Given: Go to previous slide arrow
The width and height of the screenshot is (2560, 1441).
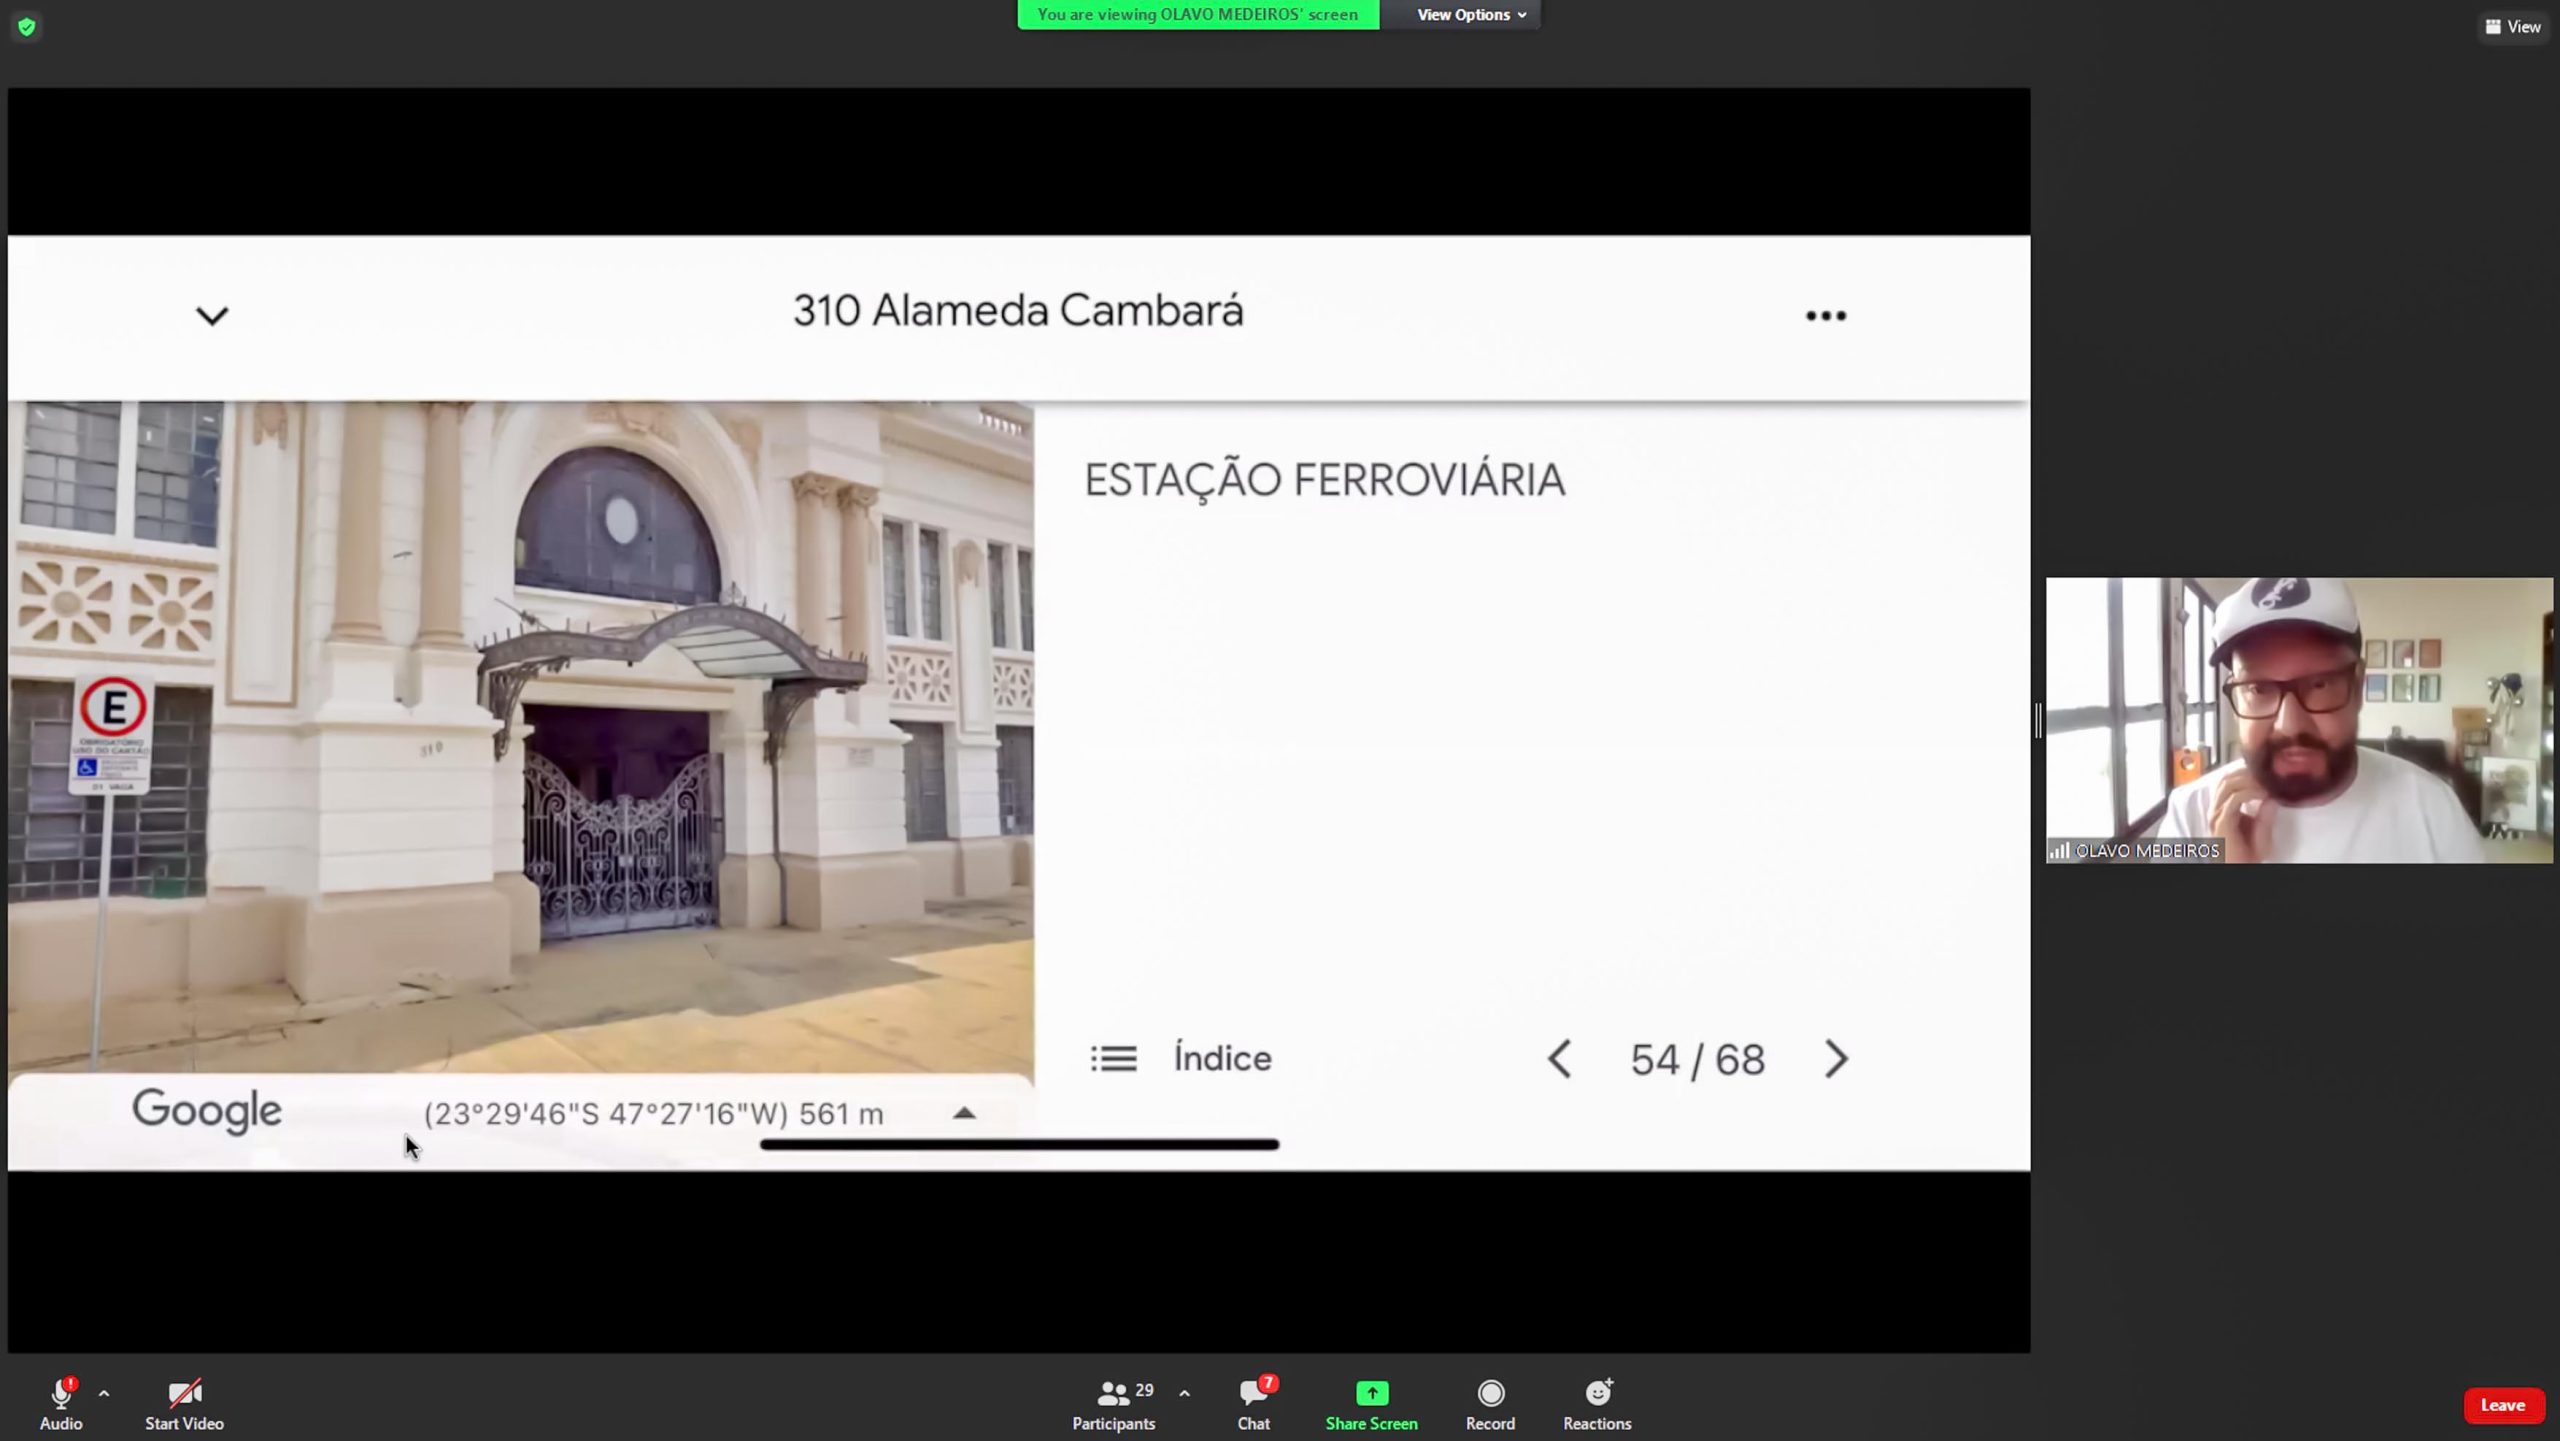Looking at the screenshot, I should pos(1559,1059).
